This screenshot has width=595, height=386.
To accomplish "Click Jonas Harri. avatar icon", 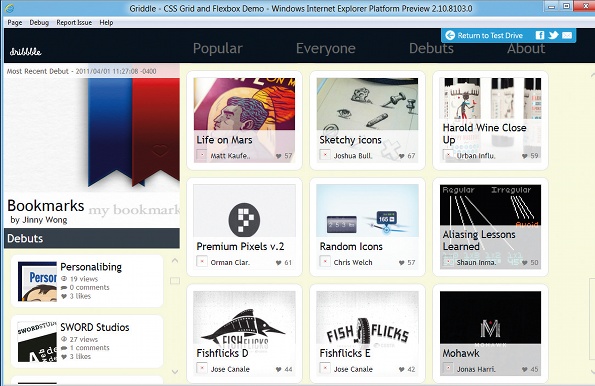I will click(x=448, y=368).
